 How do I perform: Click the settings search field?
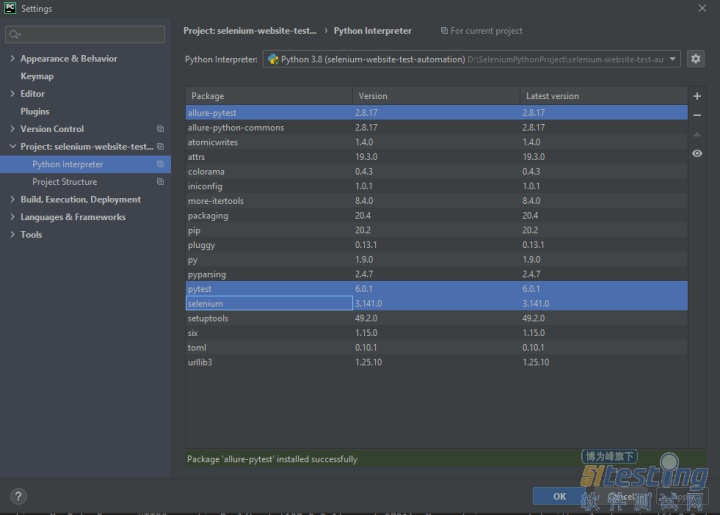(85, 34)
